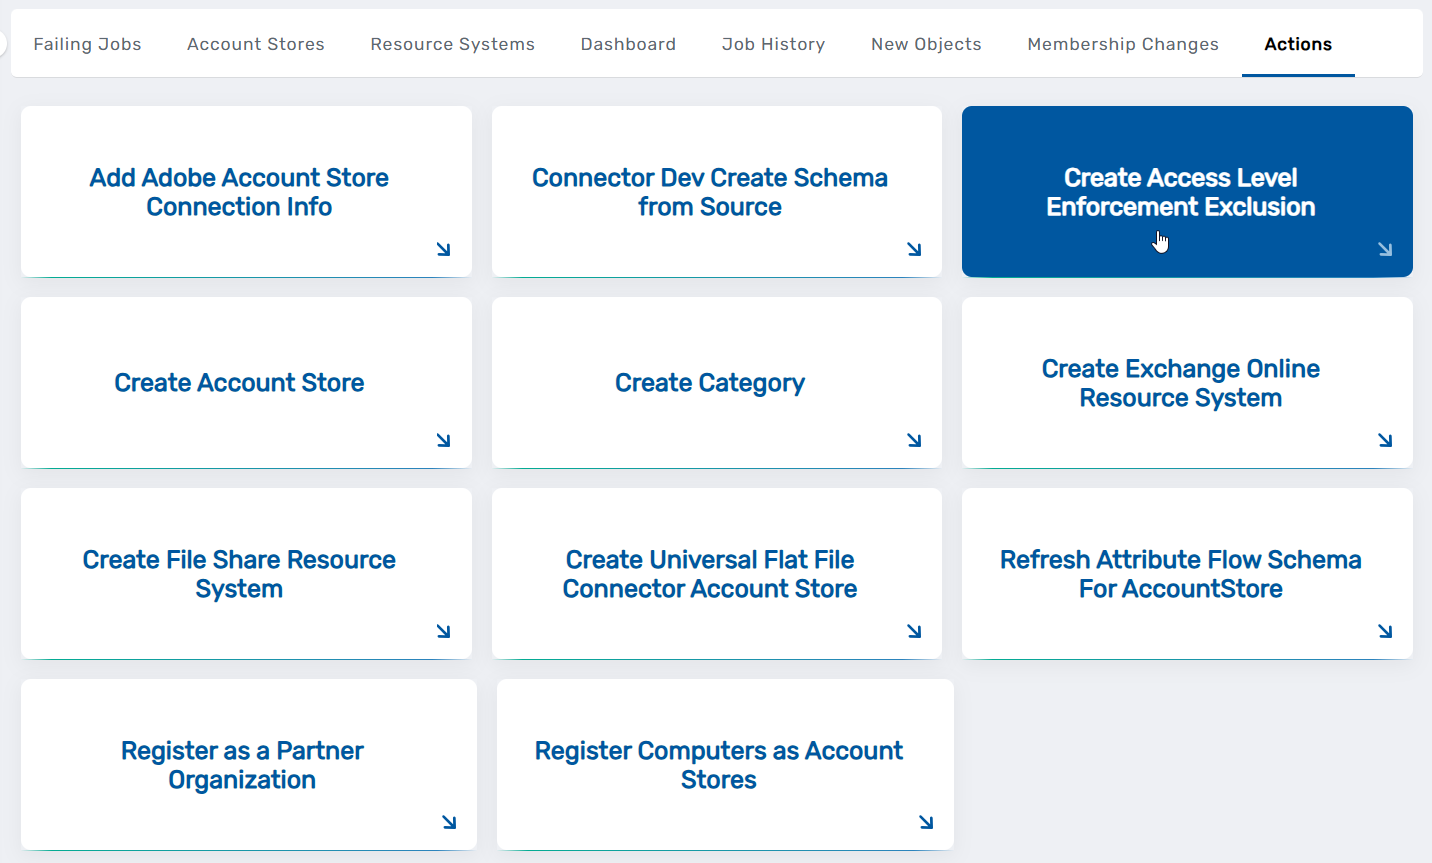The height and width of the screenshot is (863, 1432).
Task: Click the expand arrow on Add Adobe Account Store card
Action: [x=443, y=249]
